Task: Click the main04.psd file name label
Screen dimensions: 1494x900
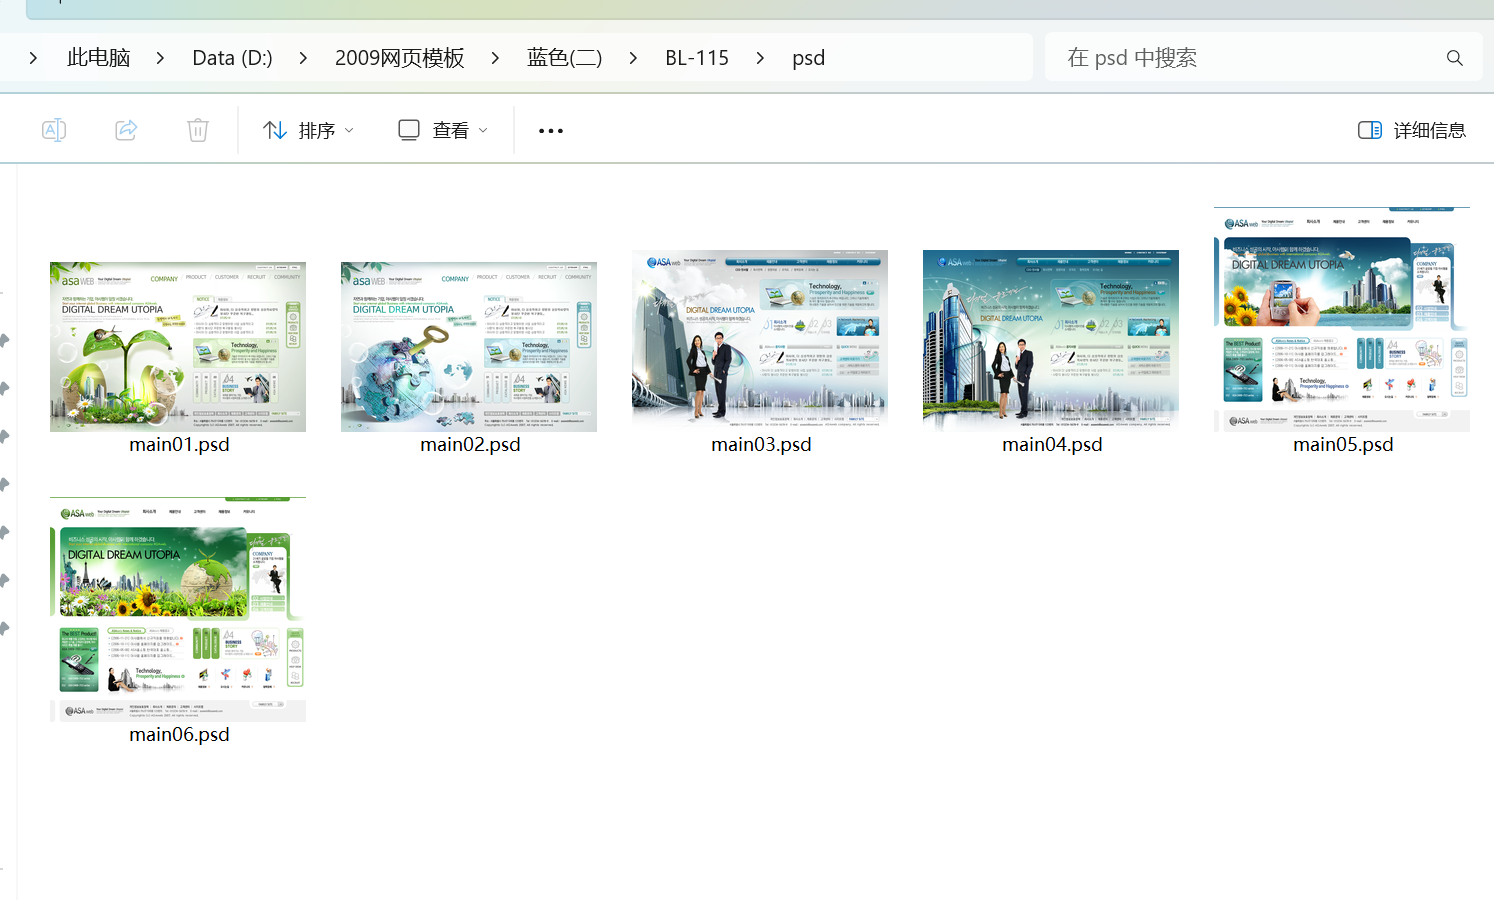Action: (x=1052, y=444)
